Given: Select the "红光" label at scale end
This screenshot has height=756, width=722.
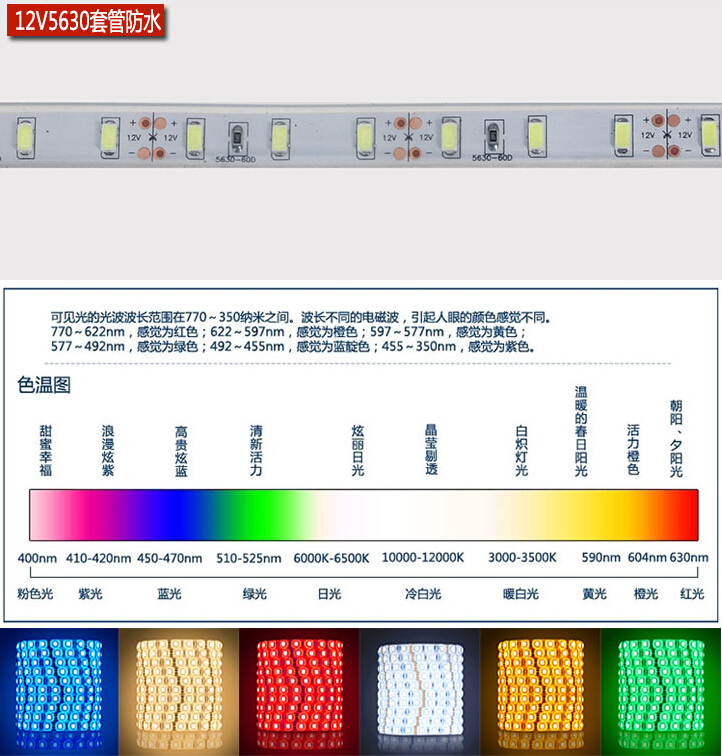Looking at the screenshot, I should (x=692, y=594).
